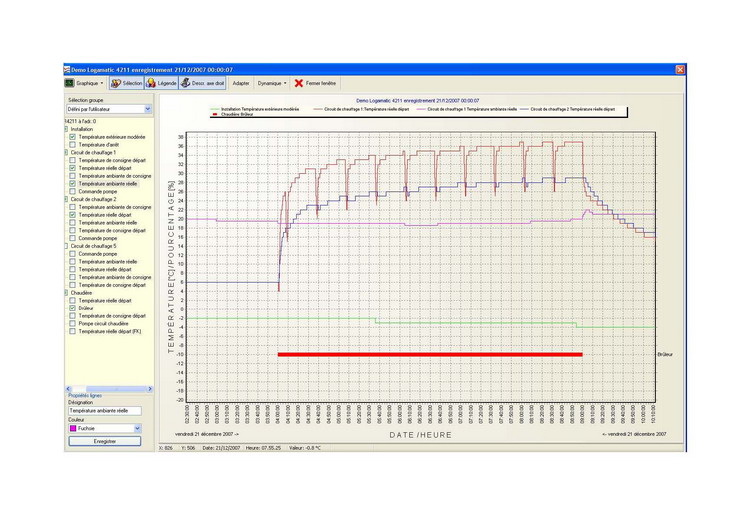The image size is (750, 530).
Task: Open the Couleur Fuchsia dropdown
Action: click(x=137, y=428)
